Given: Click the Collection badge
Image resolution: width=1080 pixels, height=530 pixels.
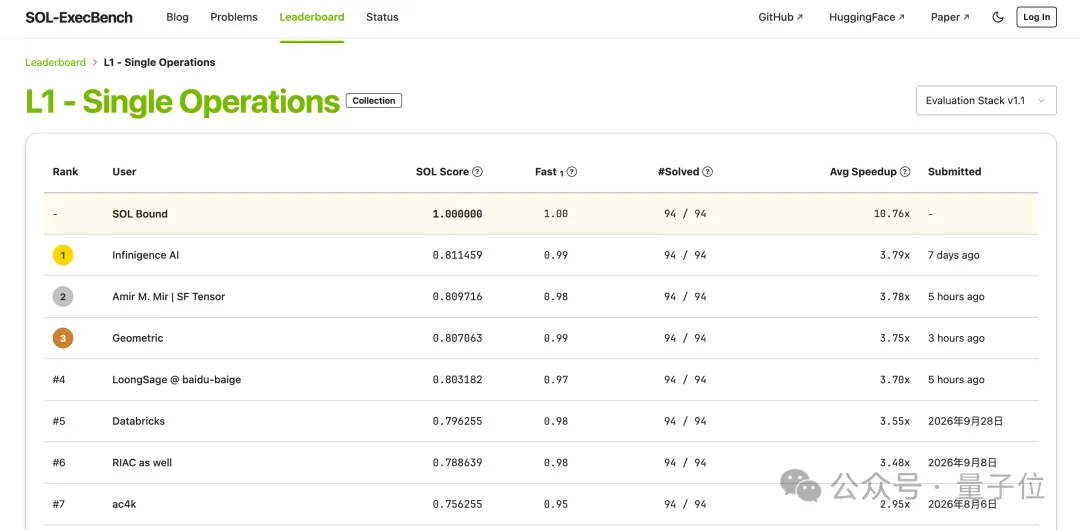Looking at the screenshot, I should 374,101.
